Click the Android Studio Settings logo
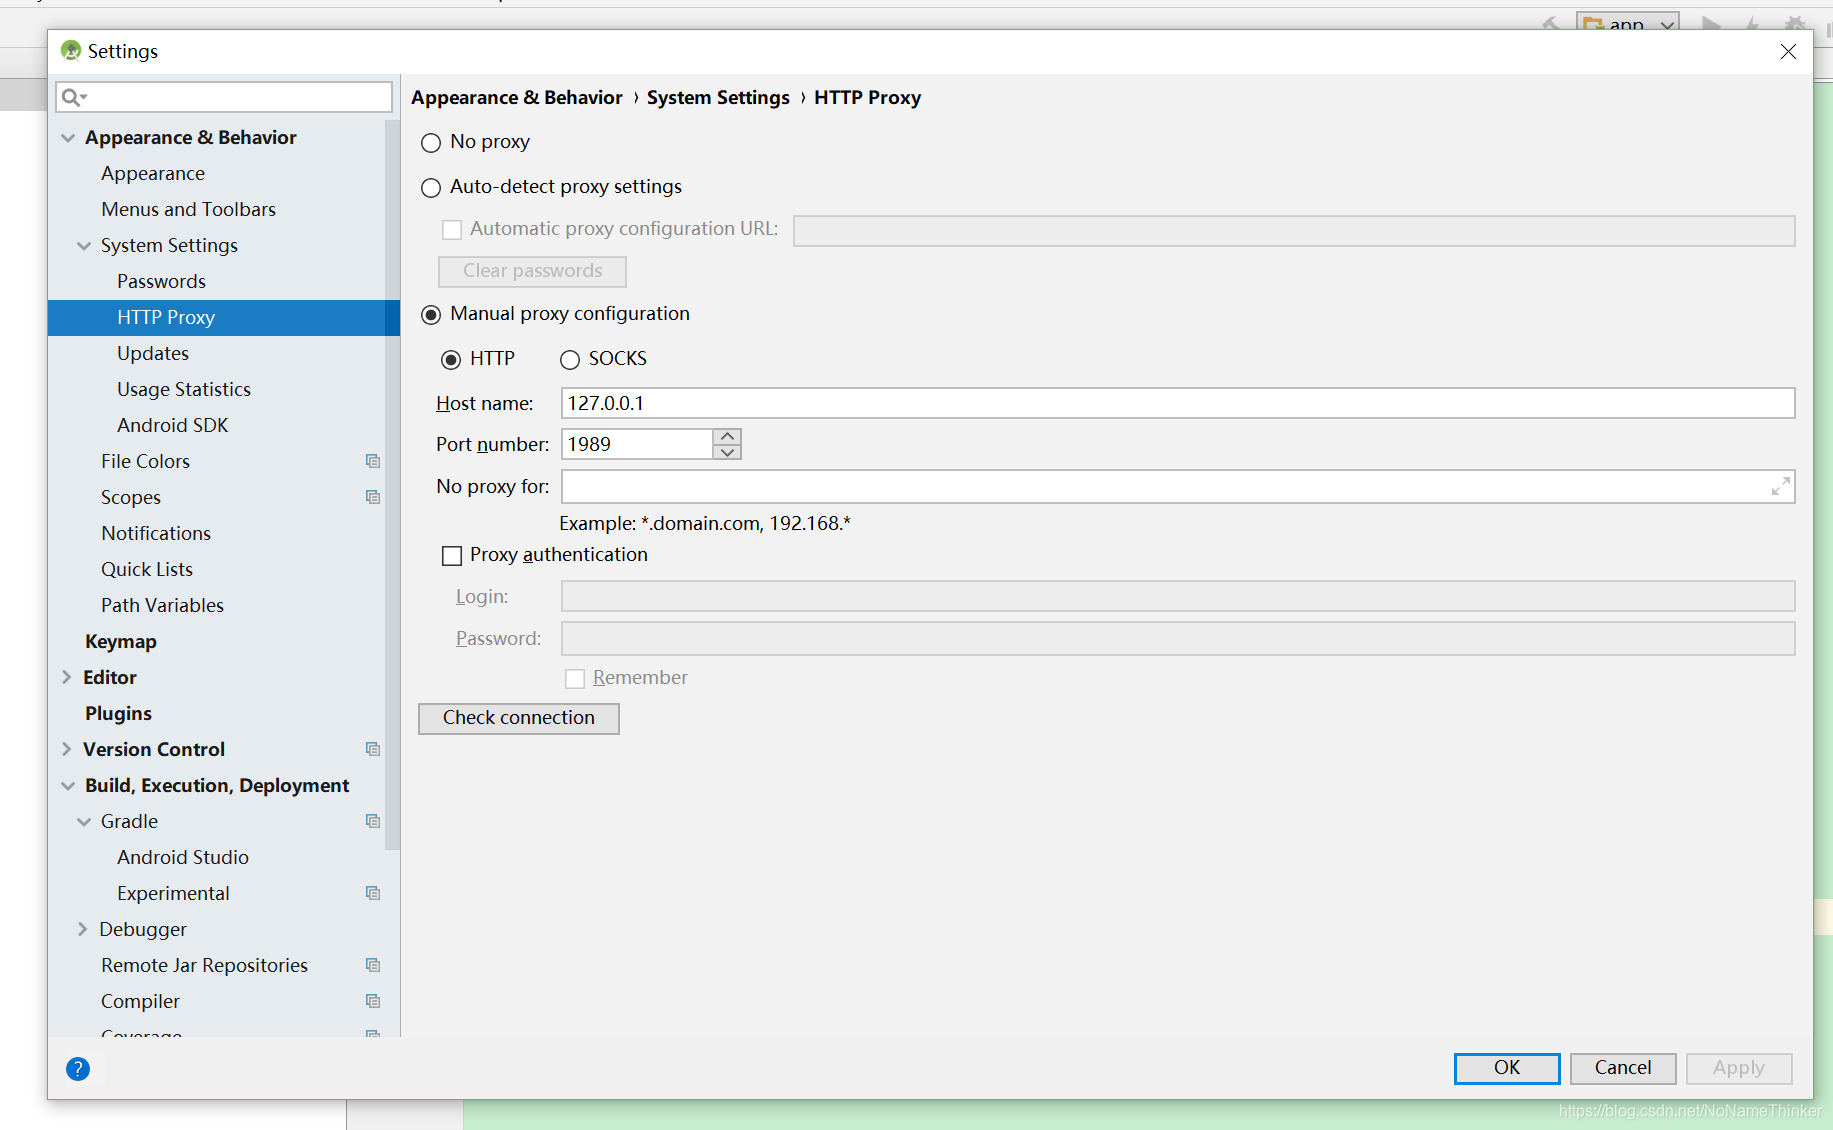This screenshot has width=1833, height=1130. click(x=71, y=51)
